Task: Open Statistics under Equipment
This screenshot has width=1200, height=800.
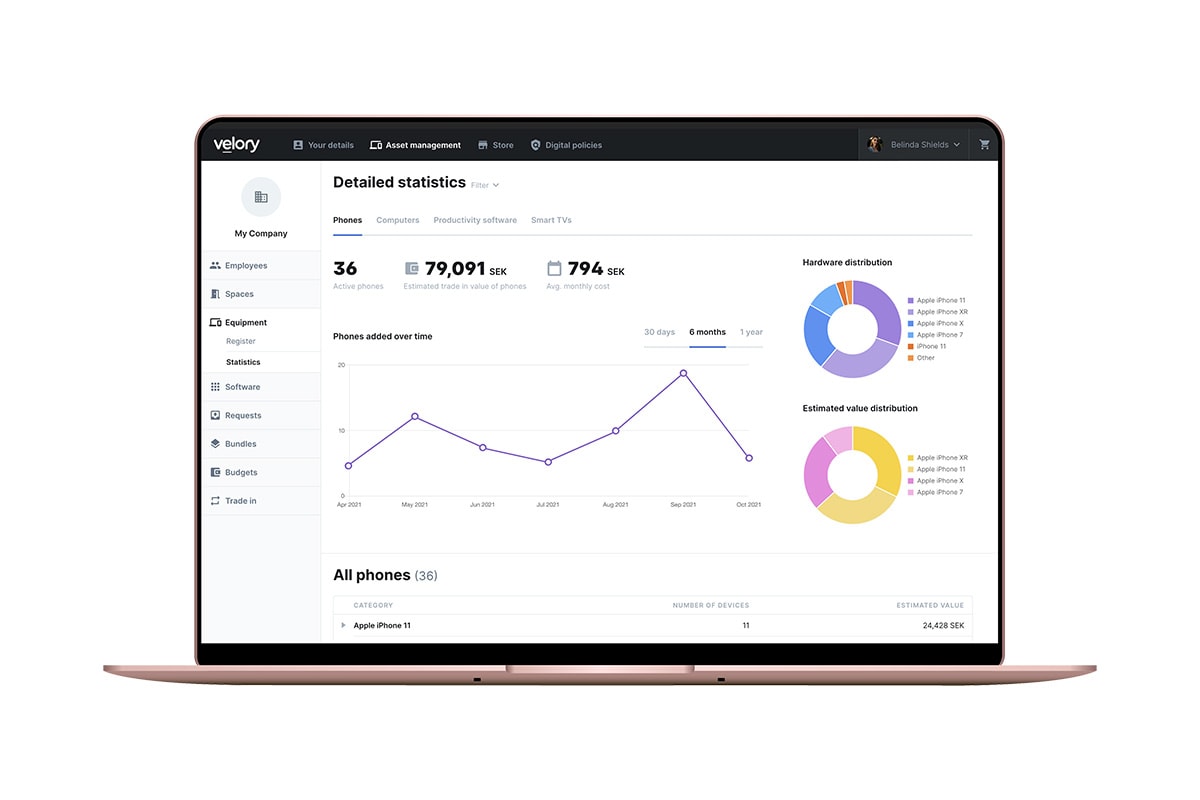Action: pos(243,362)
